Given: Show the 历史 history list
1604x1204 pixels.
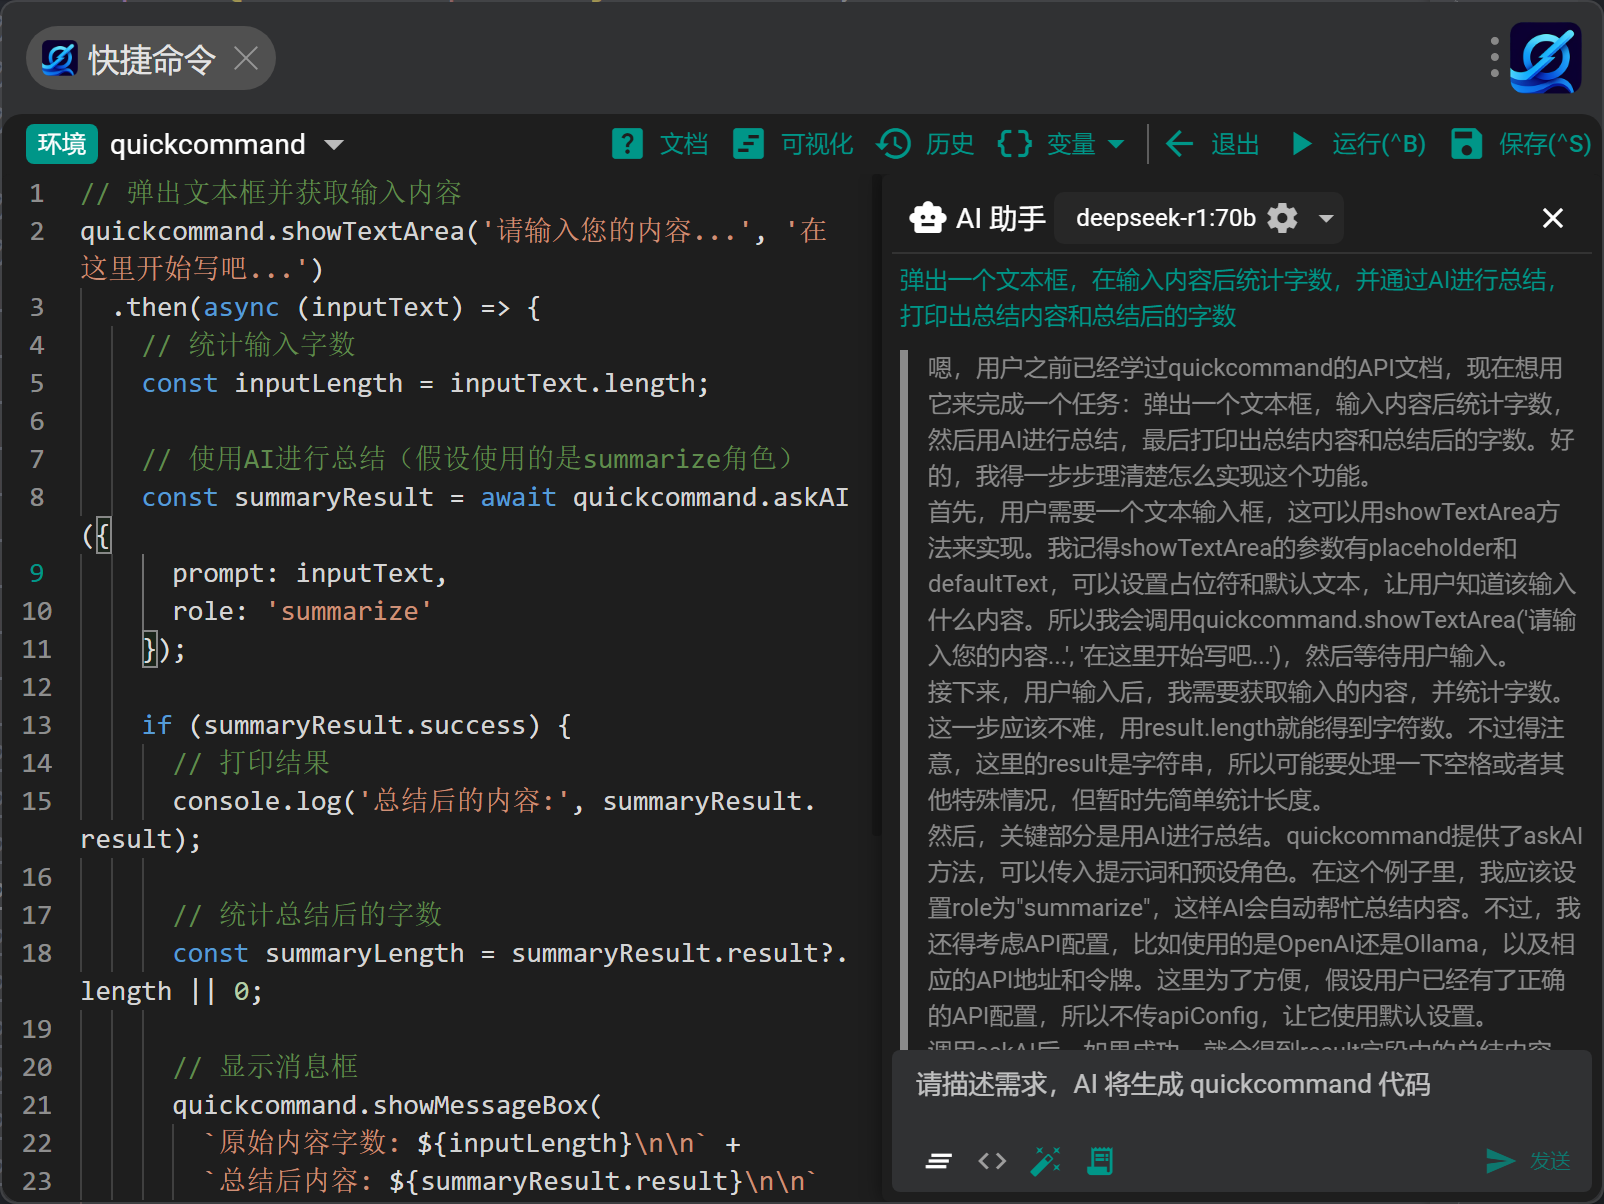Looking at the screenshot, I should (x=925, y=144).
